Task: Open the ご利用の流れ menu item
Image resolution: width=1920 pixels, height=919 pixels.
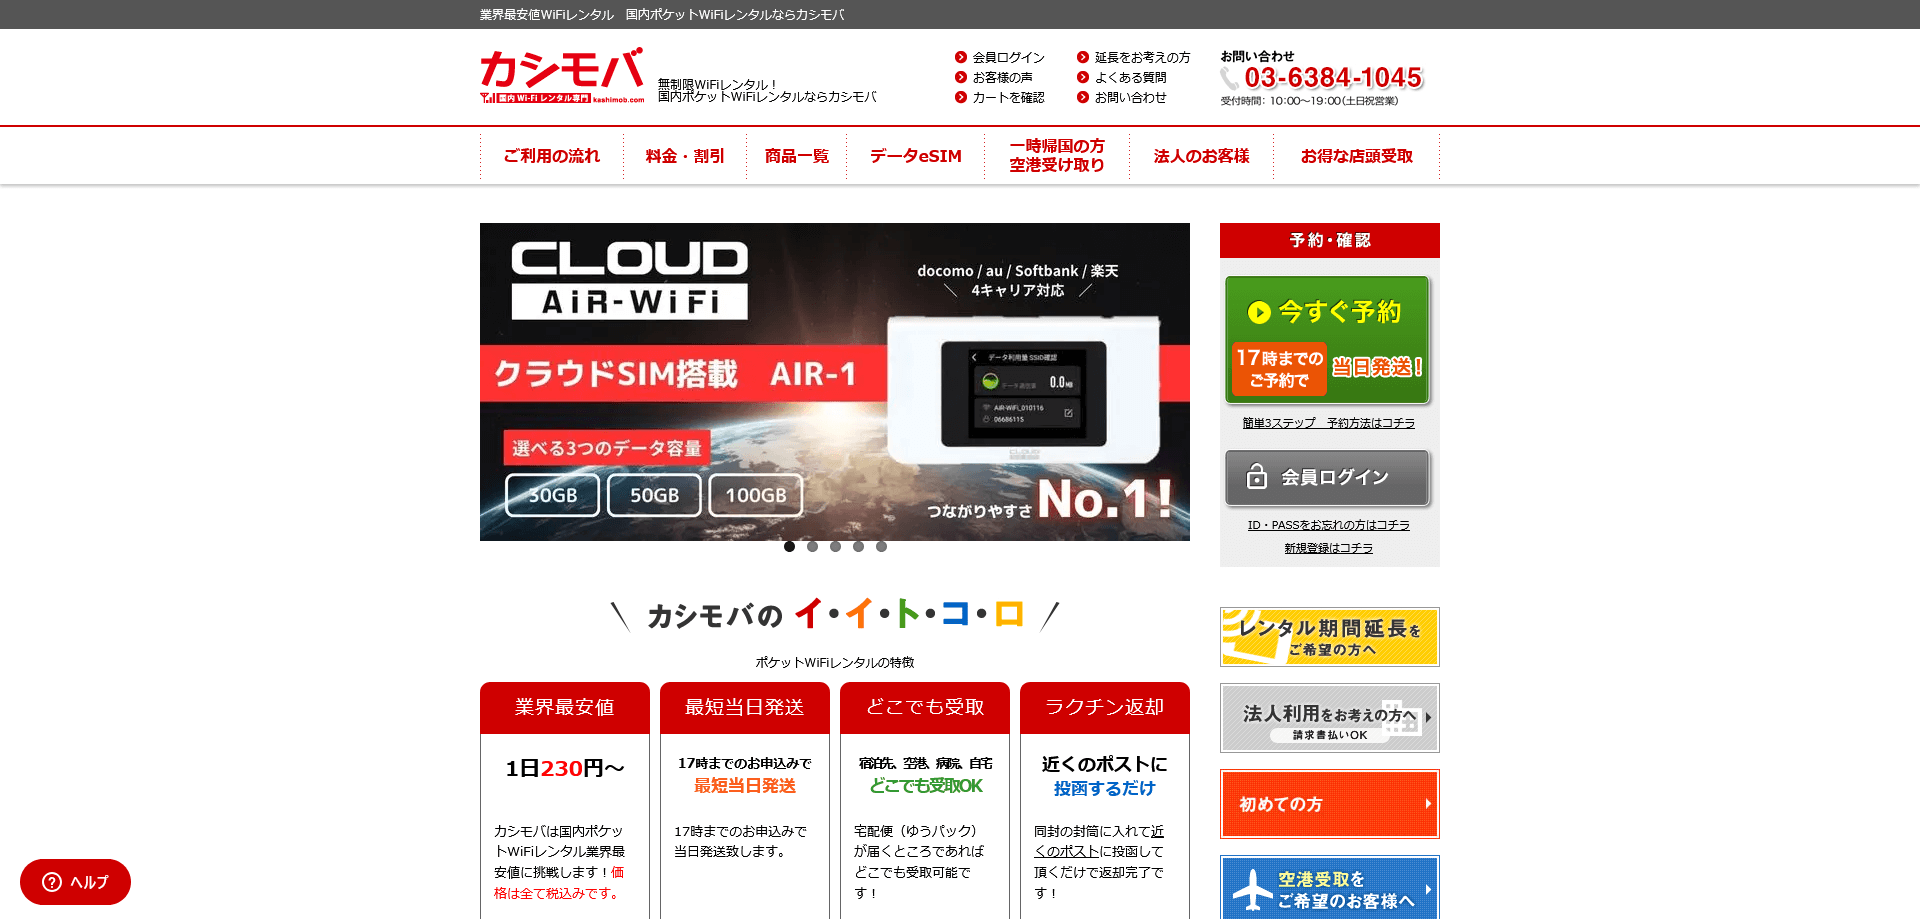Action: coord(551,155)
